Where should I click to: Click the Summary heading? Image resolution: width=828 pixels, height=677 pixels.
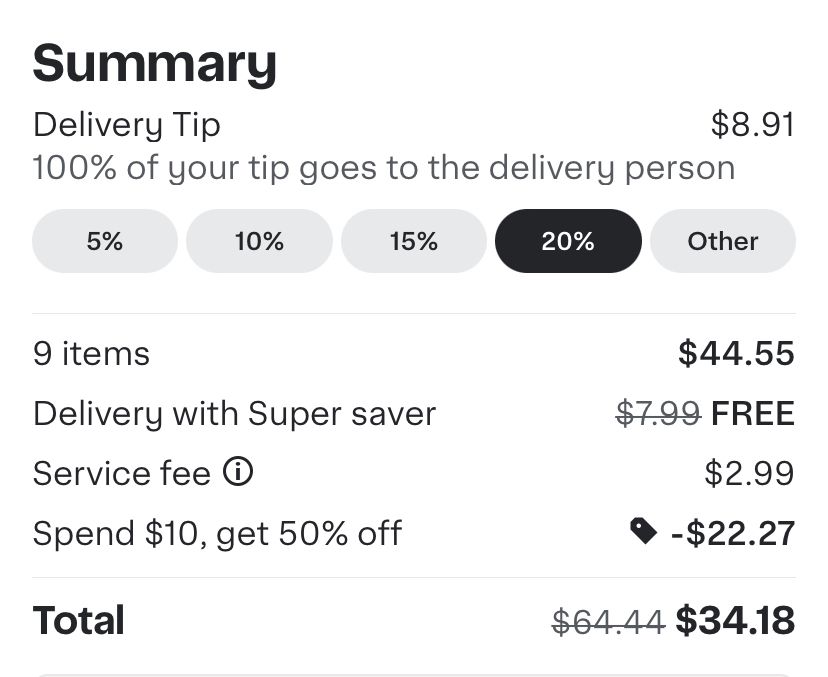pos(154,63)
